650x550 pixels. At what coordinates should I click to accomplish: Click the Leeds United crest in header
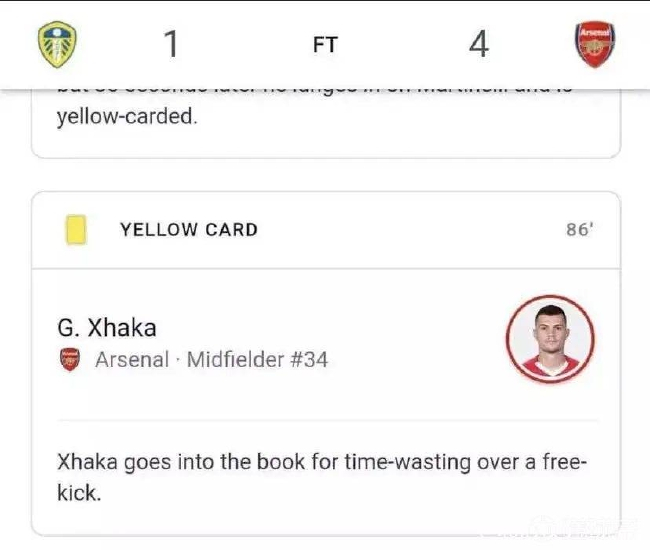[57, 44]
